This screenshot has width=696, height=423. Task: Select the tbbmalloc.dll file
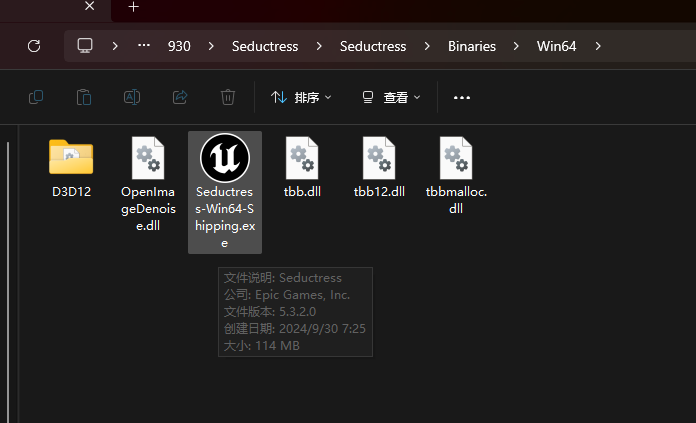coord(456,176)
